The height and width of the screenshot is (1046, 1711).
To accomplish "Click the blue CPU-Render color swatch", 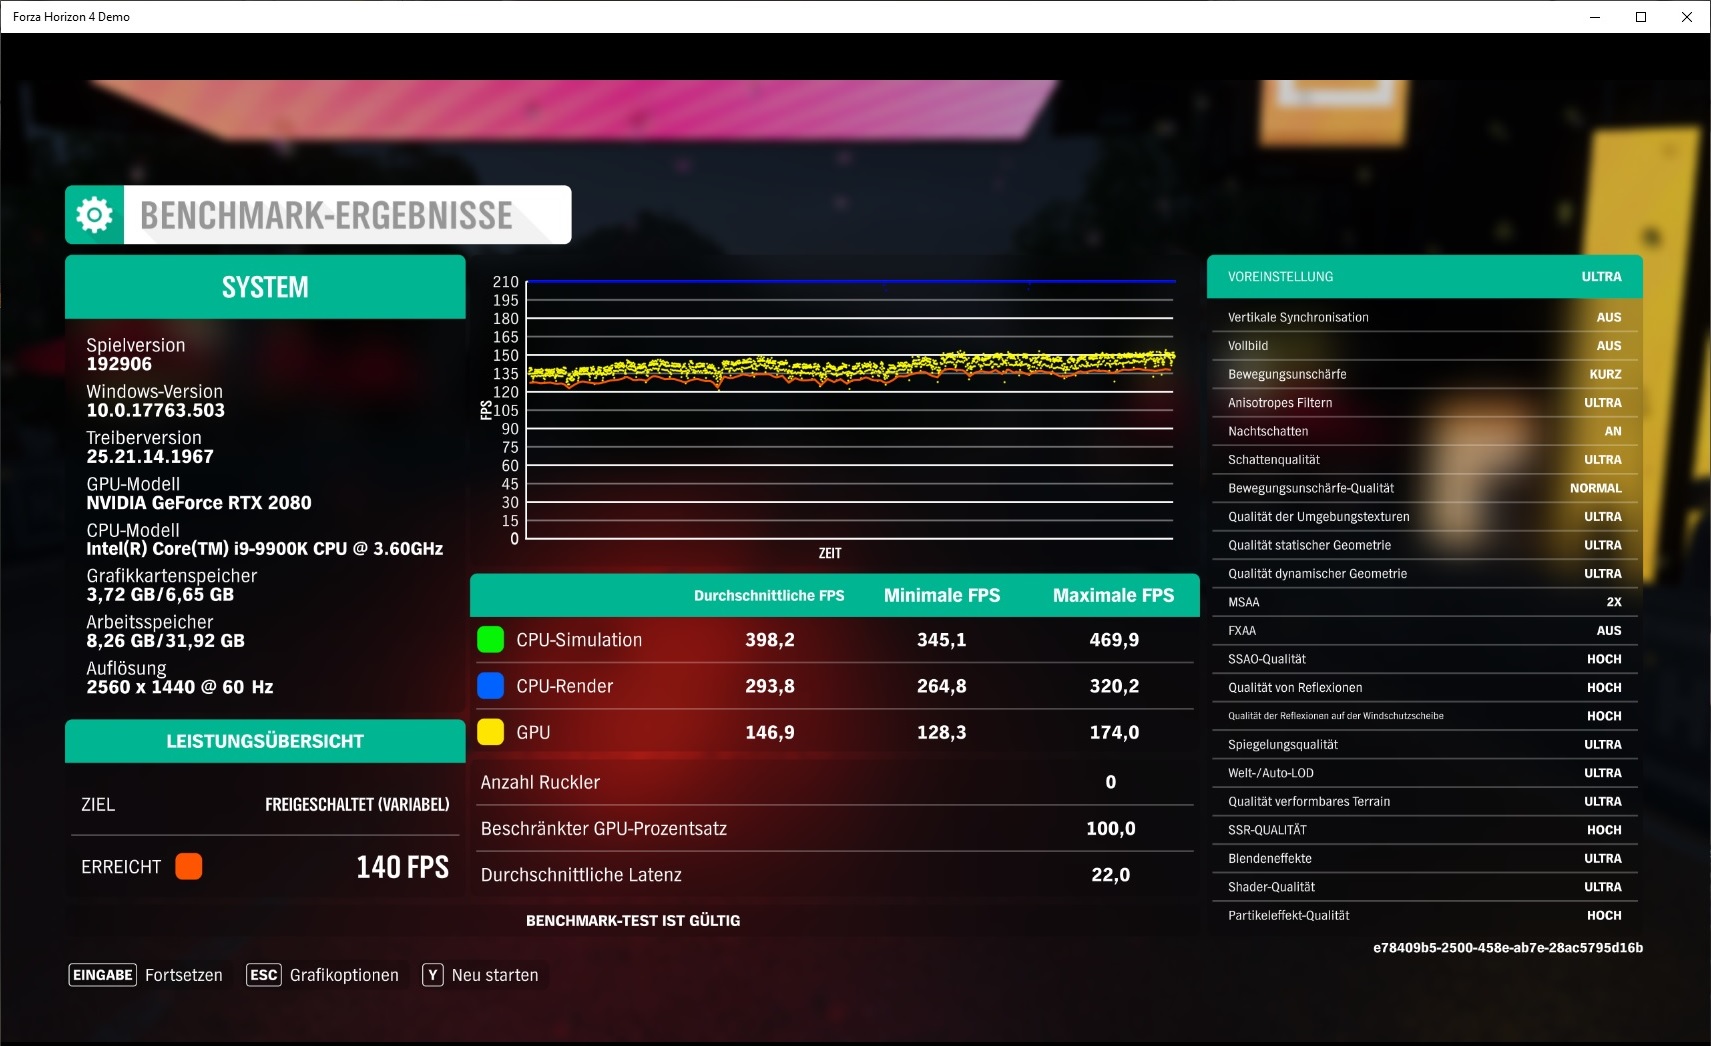I will pyautogui.click(x=490, y=686).
